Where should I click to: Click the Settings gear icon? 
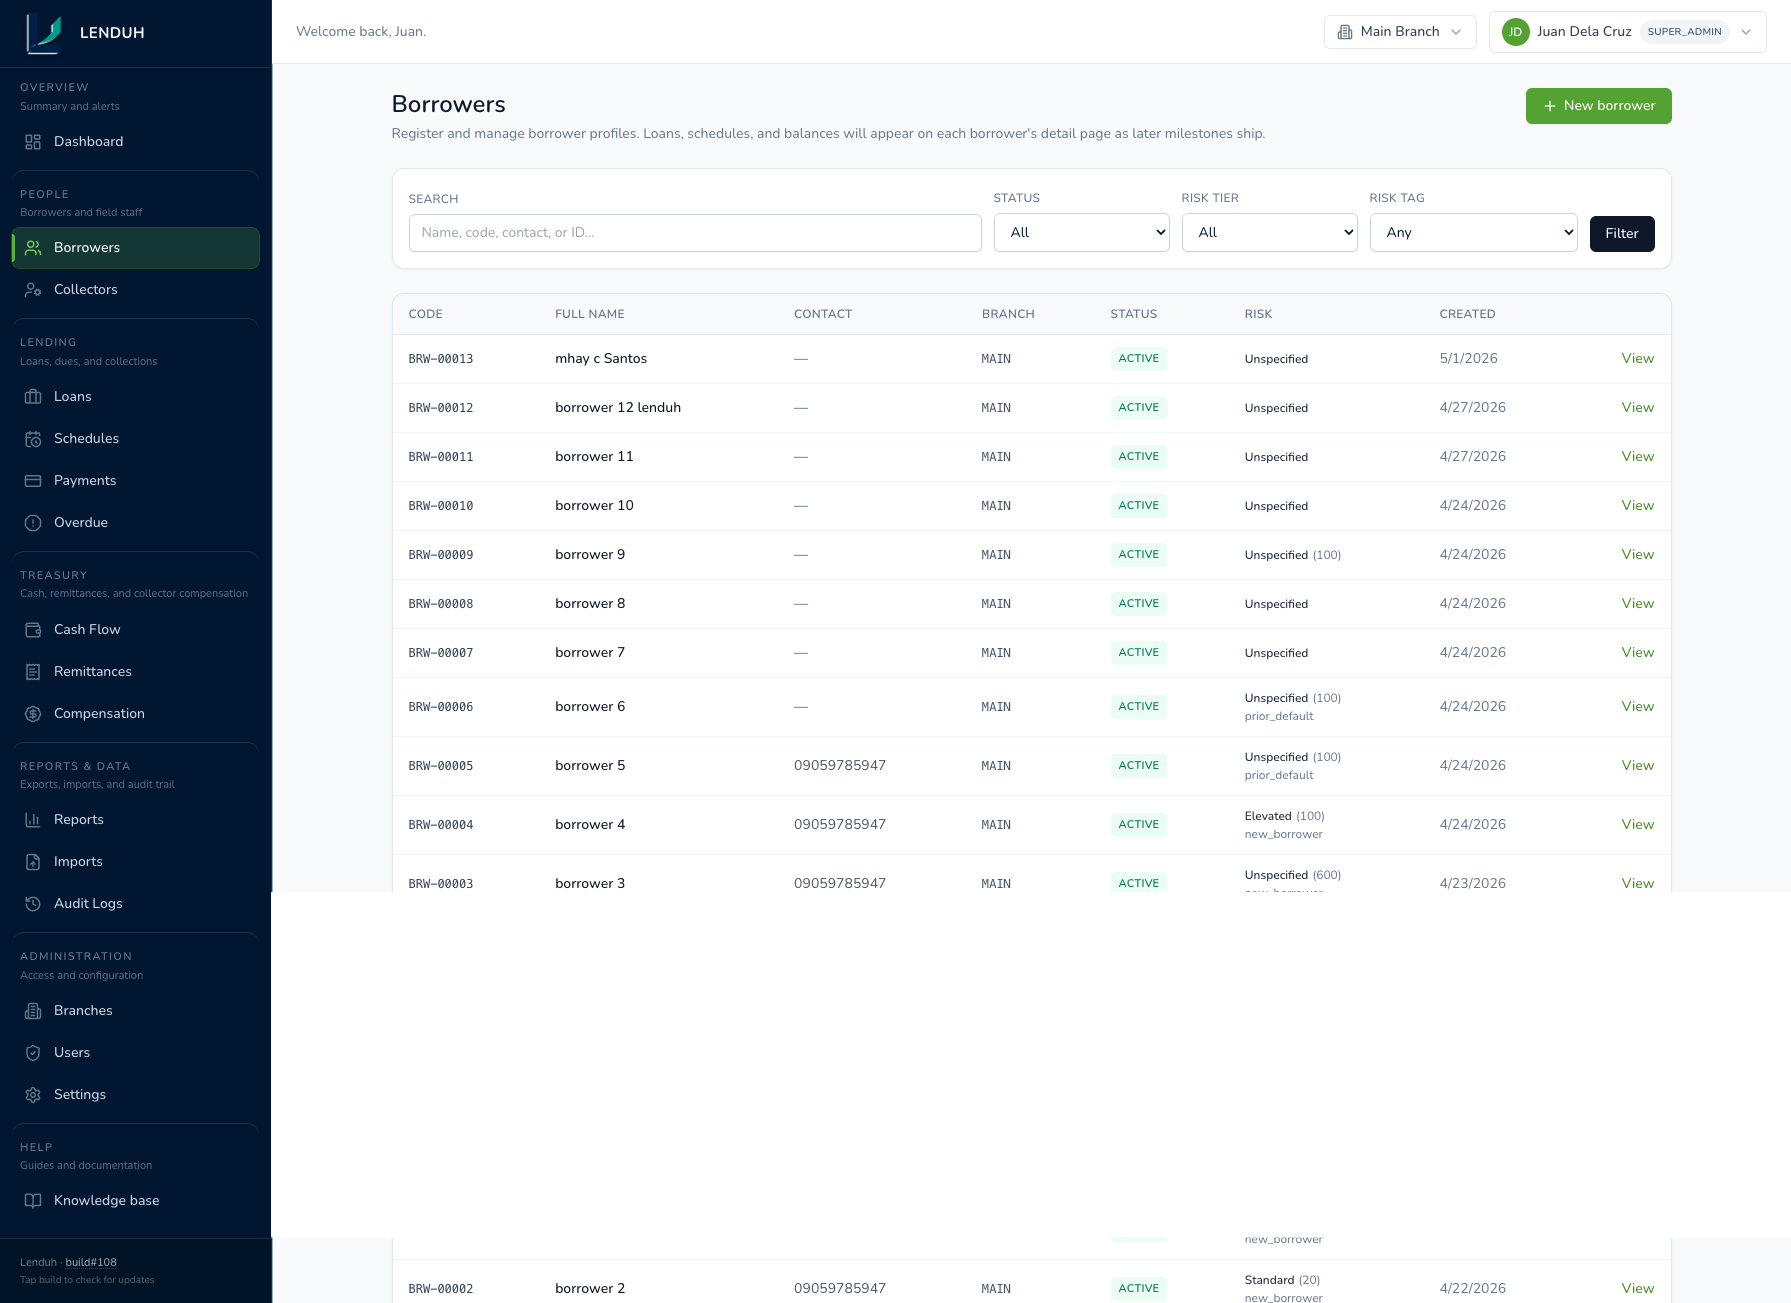(x=33, y=1095)
